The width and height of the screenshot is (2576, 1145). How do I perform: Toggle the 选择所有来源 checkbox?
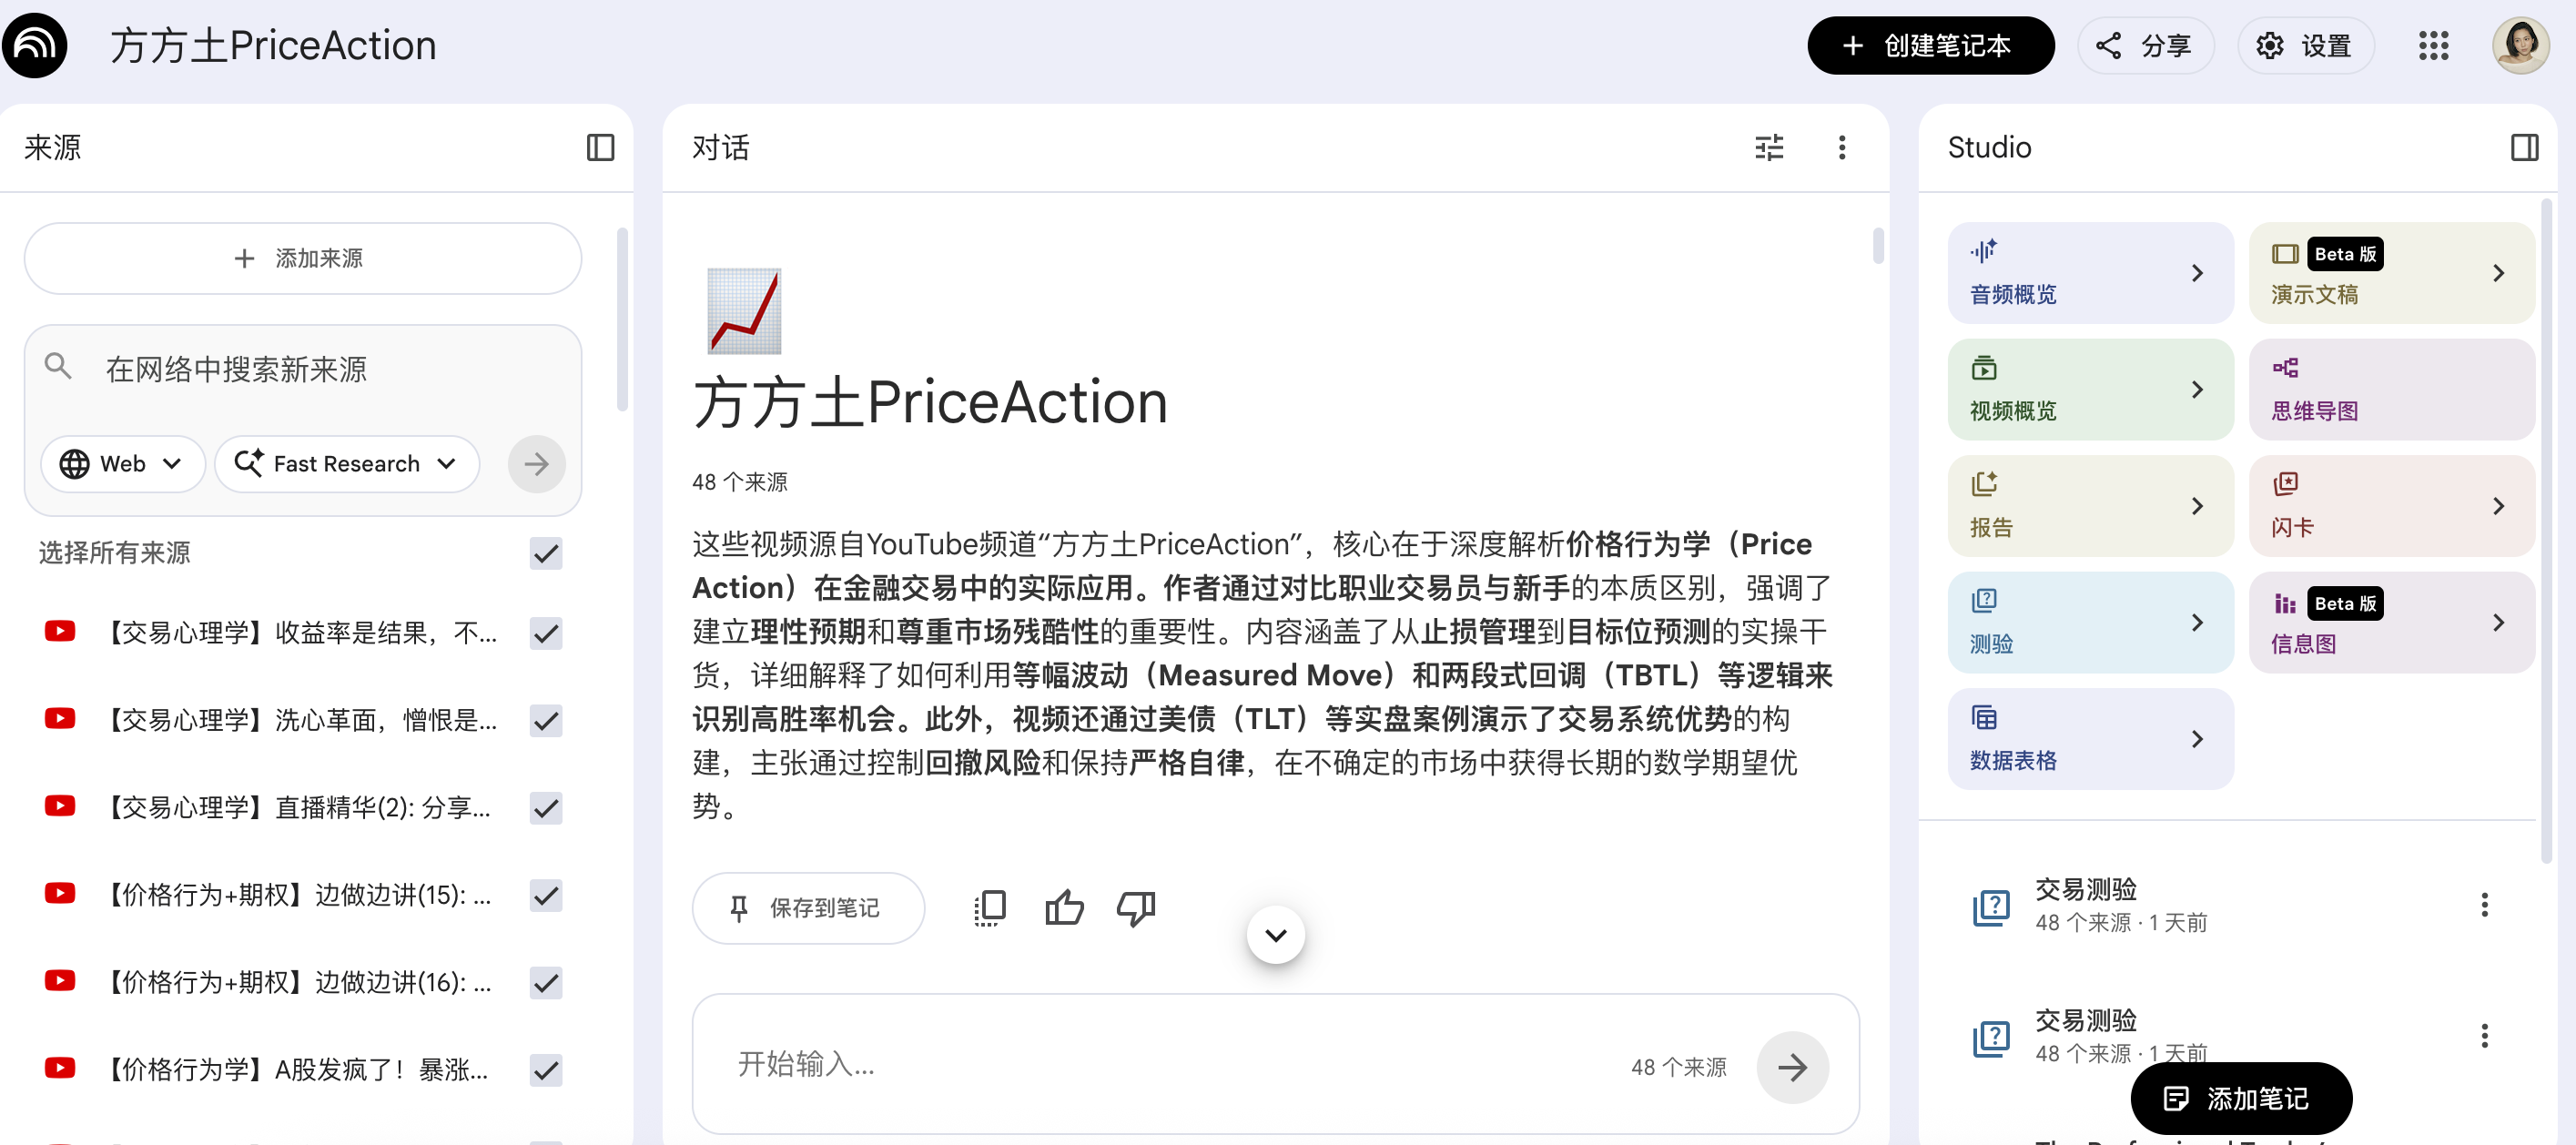[x=546, y=553]
